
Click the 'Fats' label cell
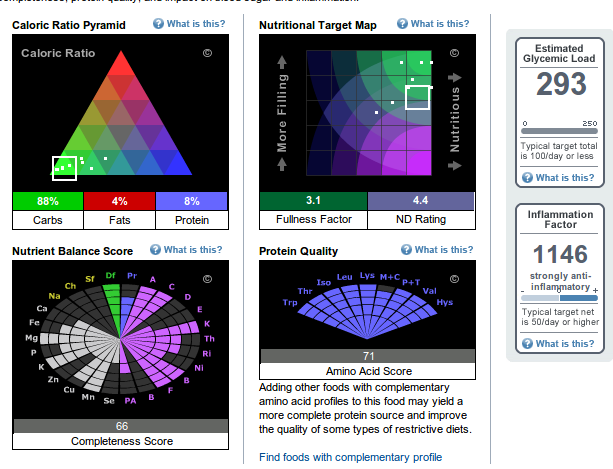pos(120,220)
